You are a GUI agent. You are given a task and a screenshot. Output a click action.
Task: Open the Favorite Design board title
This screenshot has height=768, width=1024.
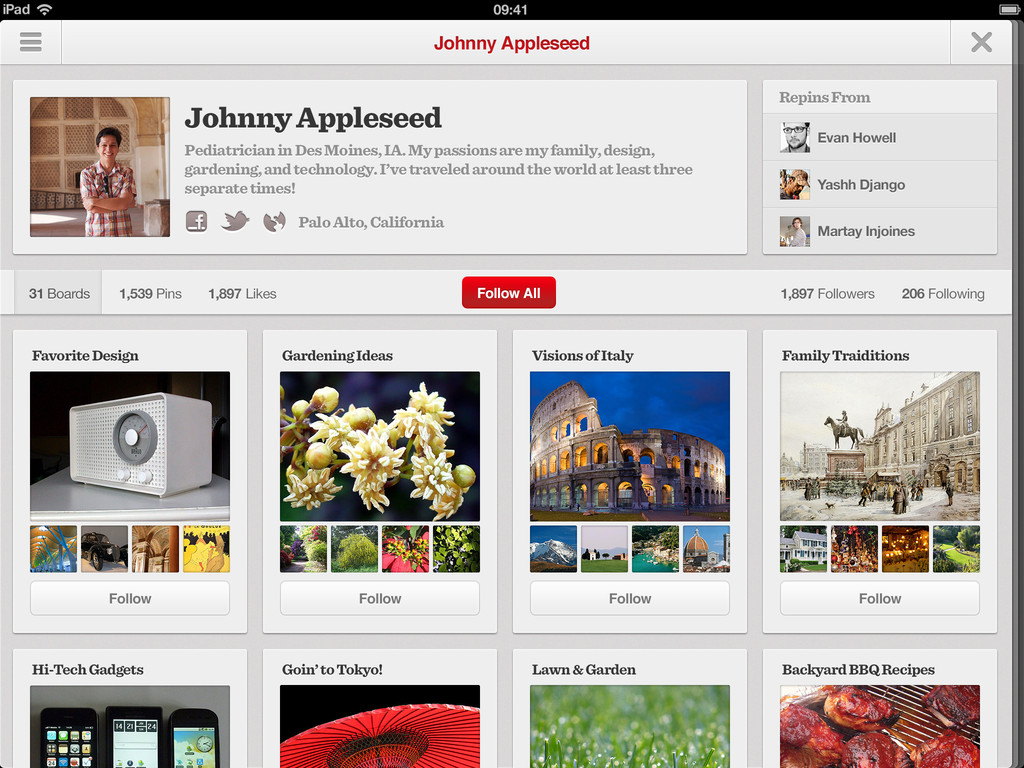[x=86, y=356]
